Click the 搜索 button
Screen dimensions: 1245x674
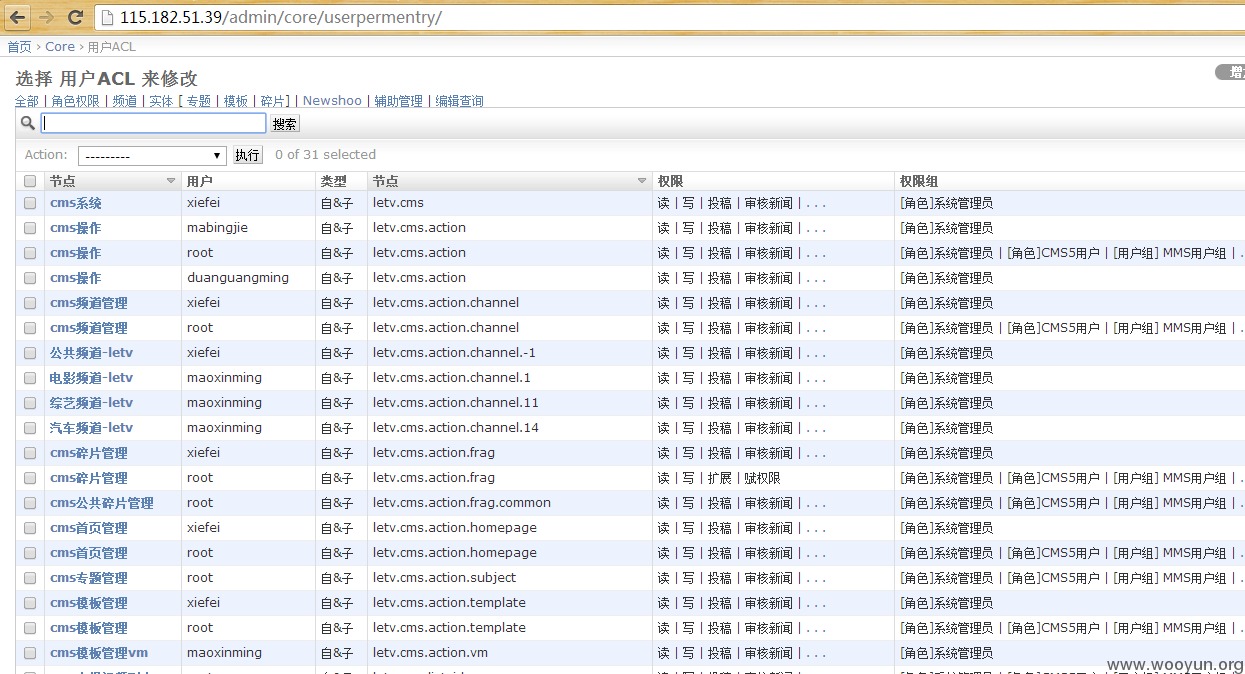coord(285,124)
